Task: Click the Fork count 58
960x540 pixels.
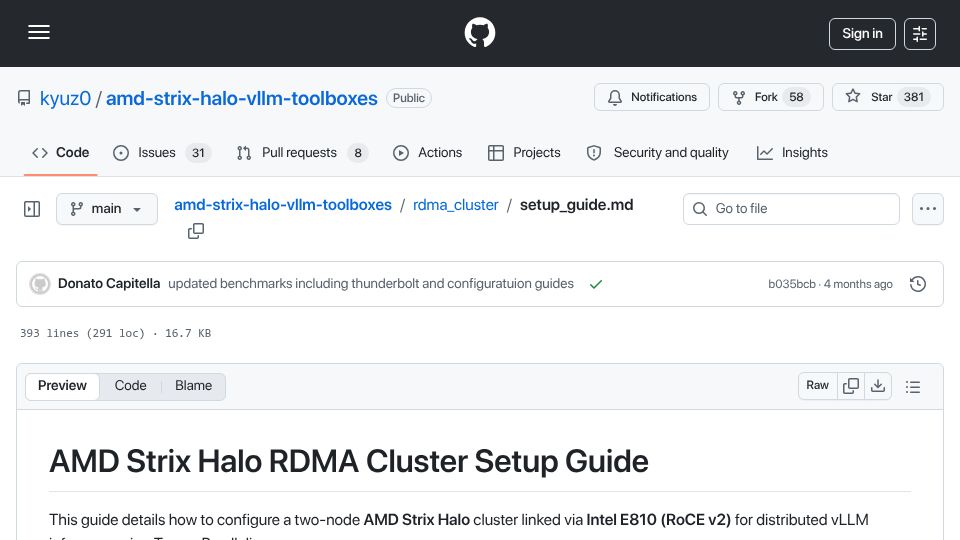Action: 796,97
